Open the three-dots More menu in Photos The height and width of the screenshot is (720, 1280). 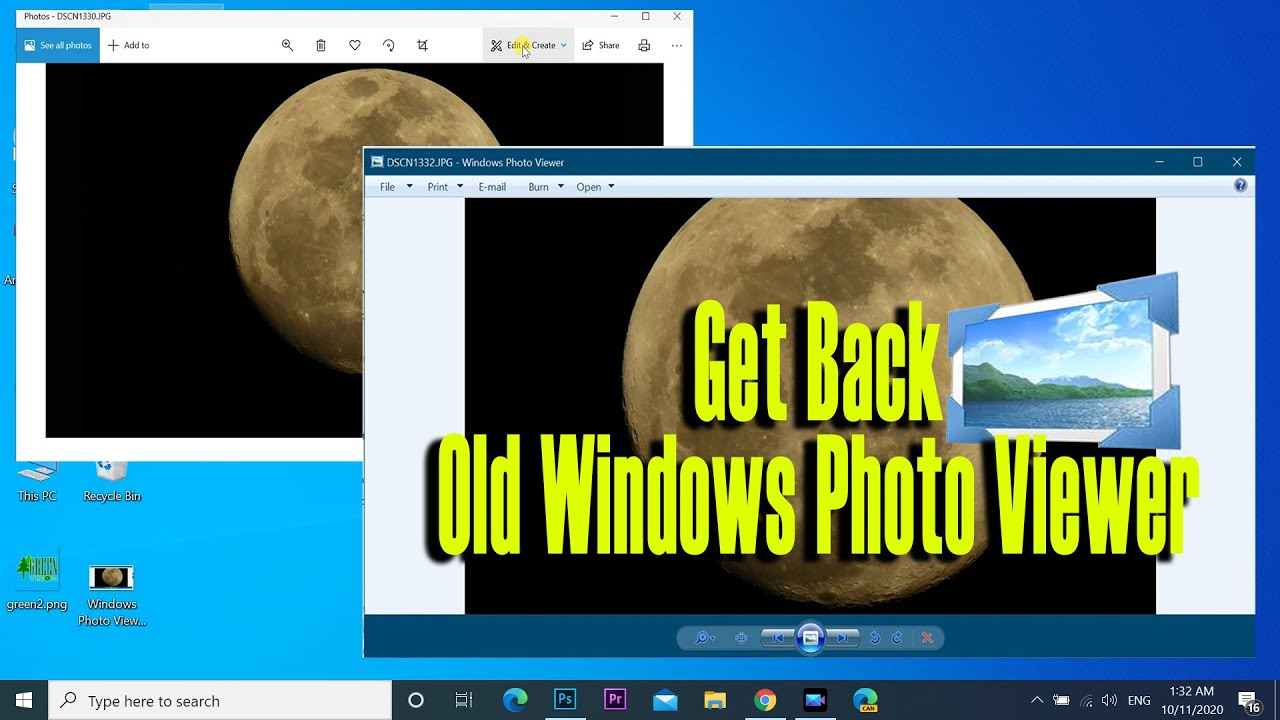(677, 45)
